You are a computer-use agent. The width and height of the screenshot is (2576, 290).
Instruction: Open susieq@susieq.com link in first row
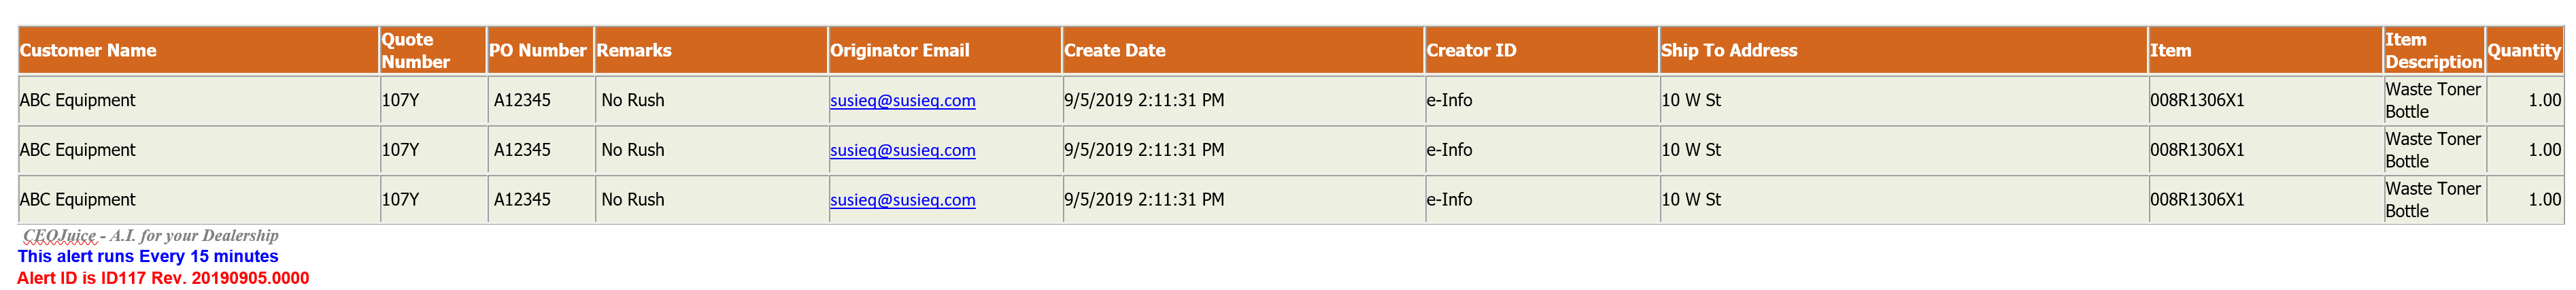click(902, 100)
